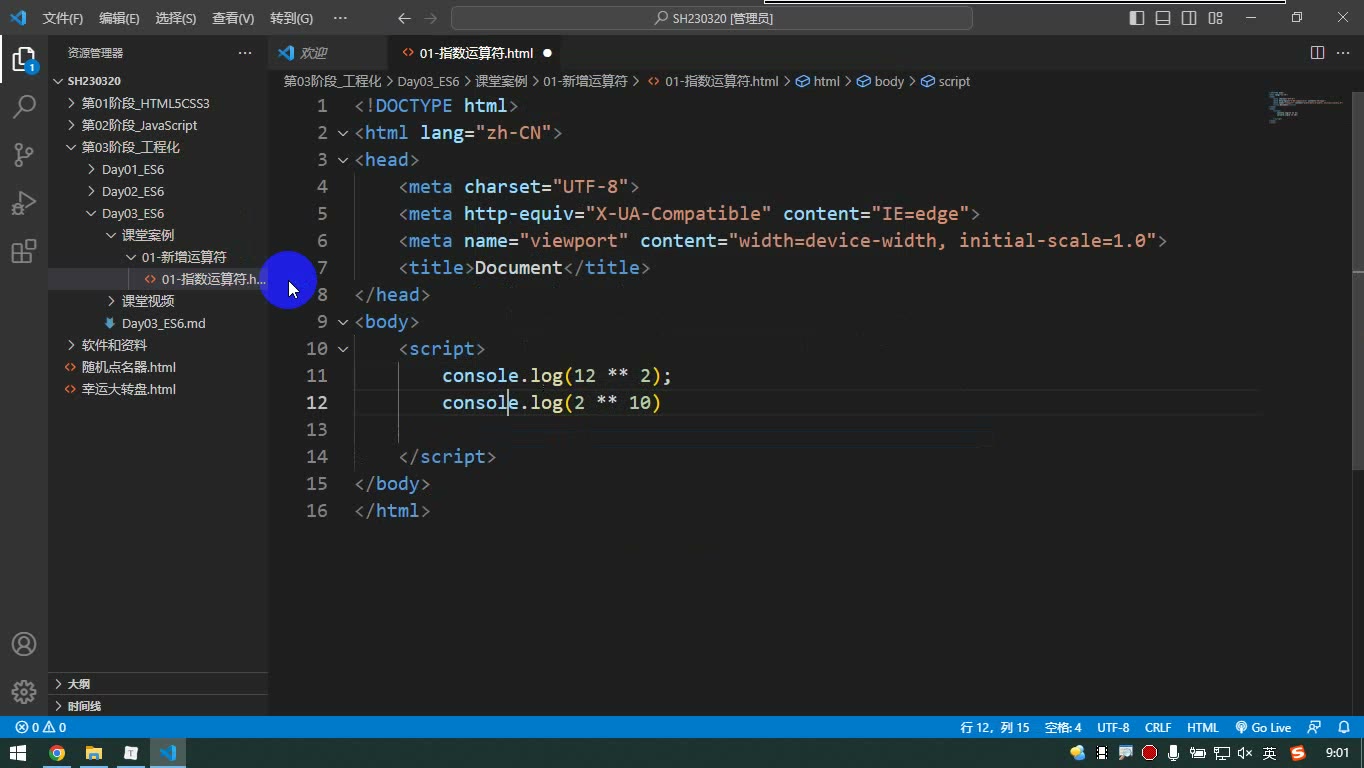Click the editor minimap preview
The image size is (1364, 768).
(x=1306, y=107)
